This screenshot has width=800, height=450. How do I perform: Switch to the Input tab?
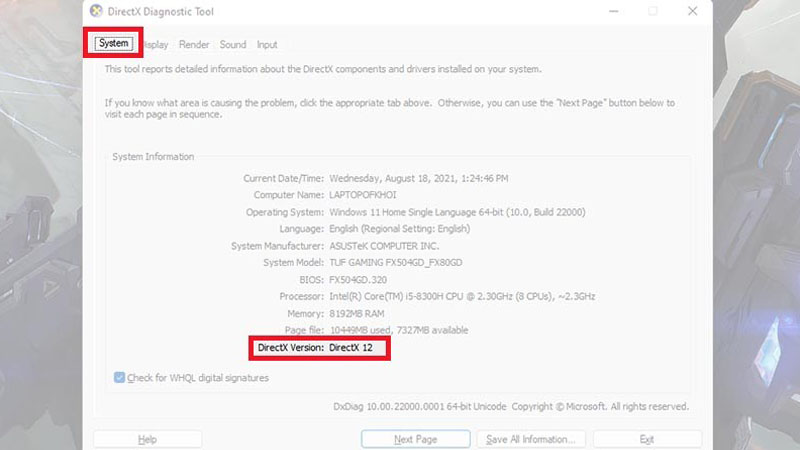[267, 45]
